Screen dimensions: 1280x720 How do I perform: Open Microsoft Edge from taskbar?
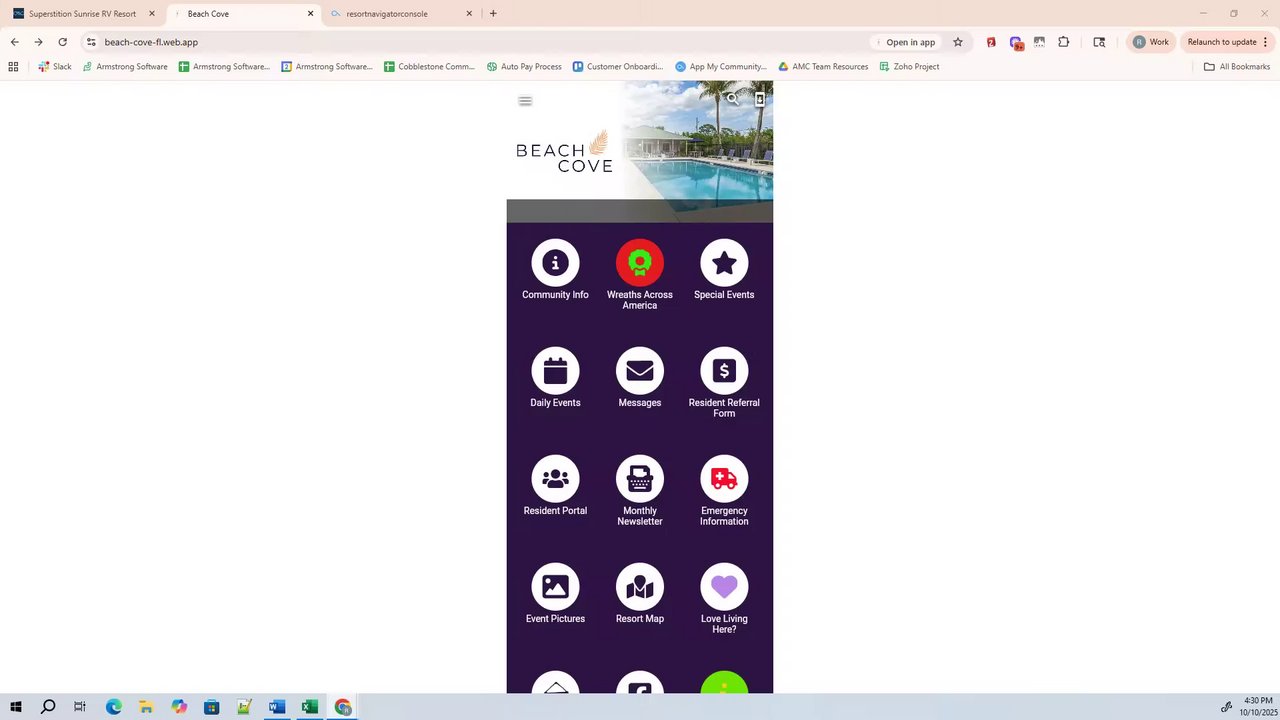(x=113, y=707)
